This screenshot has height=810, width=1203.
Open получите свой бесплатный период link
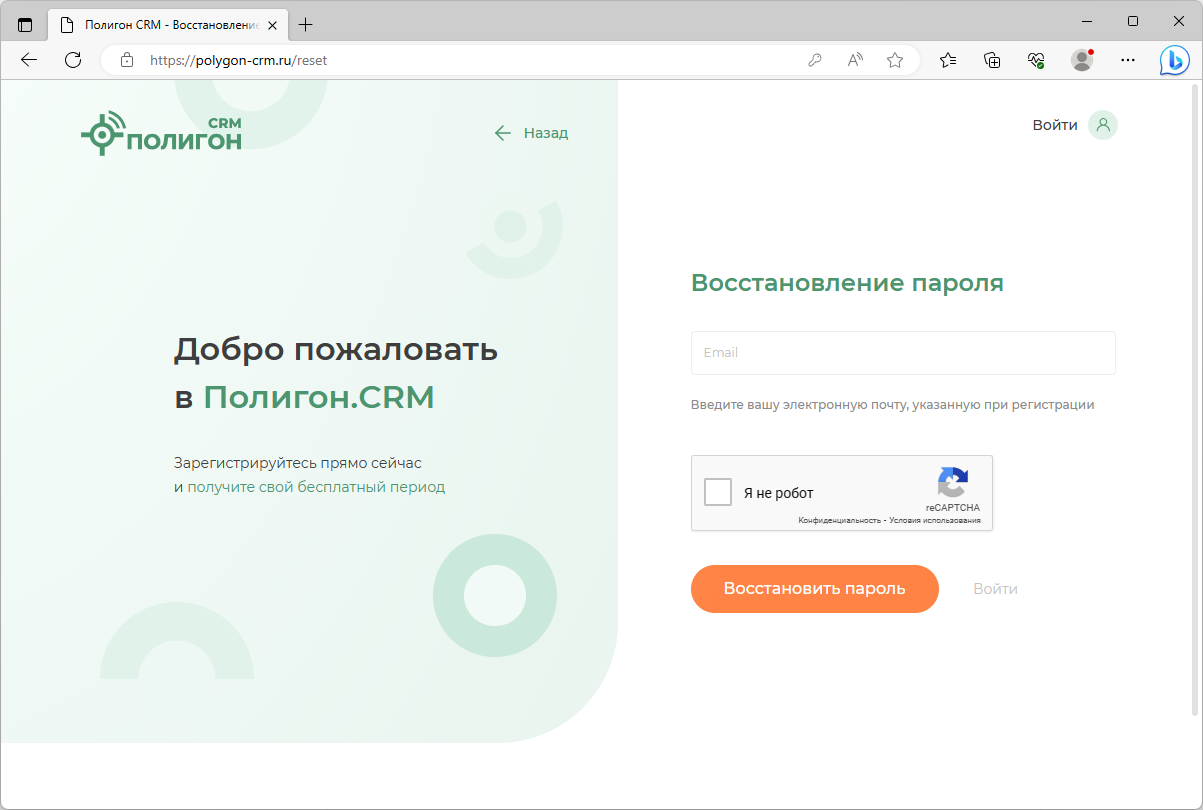click(316, 487)
